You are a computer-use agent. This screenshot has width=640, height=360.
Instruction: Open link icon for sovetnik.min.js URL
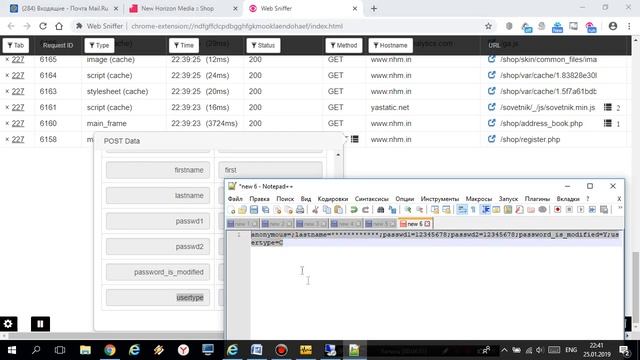[491, 107]
